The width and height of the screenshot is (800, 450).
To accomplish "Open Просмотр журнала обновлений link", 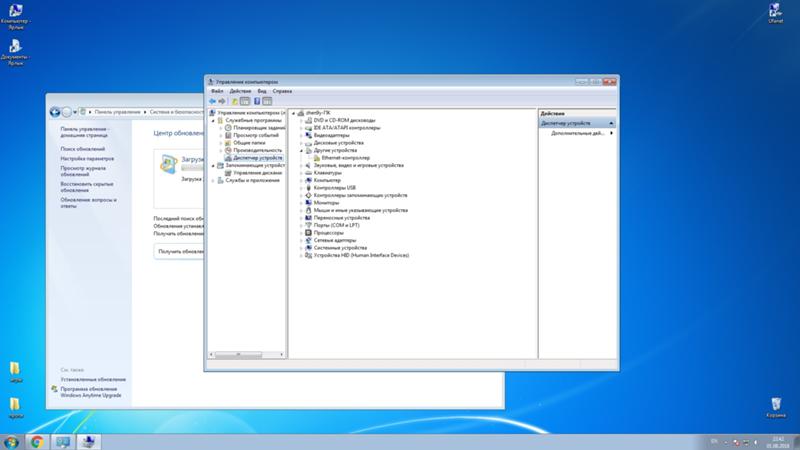I will click(83, 171).
